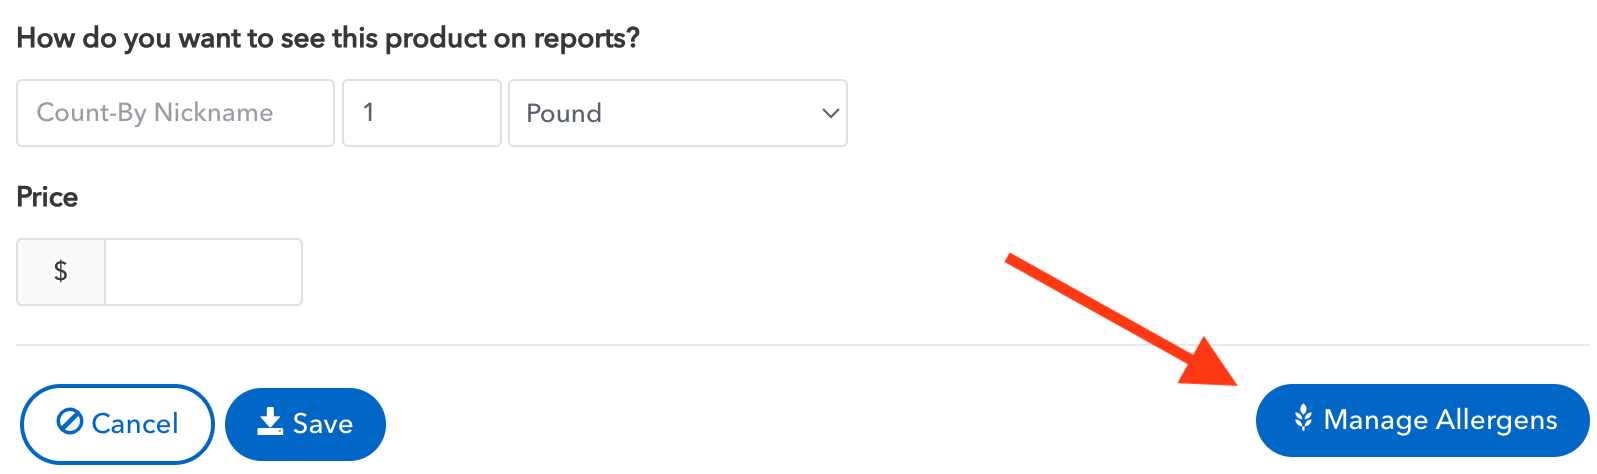Click the Save text label
Image resolution: width=1597 pixels, height=474 pixels.
pos(323,424)
